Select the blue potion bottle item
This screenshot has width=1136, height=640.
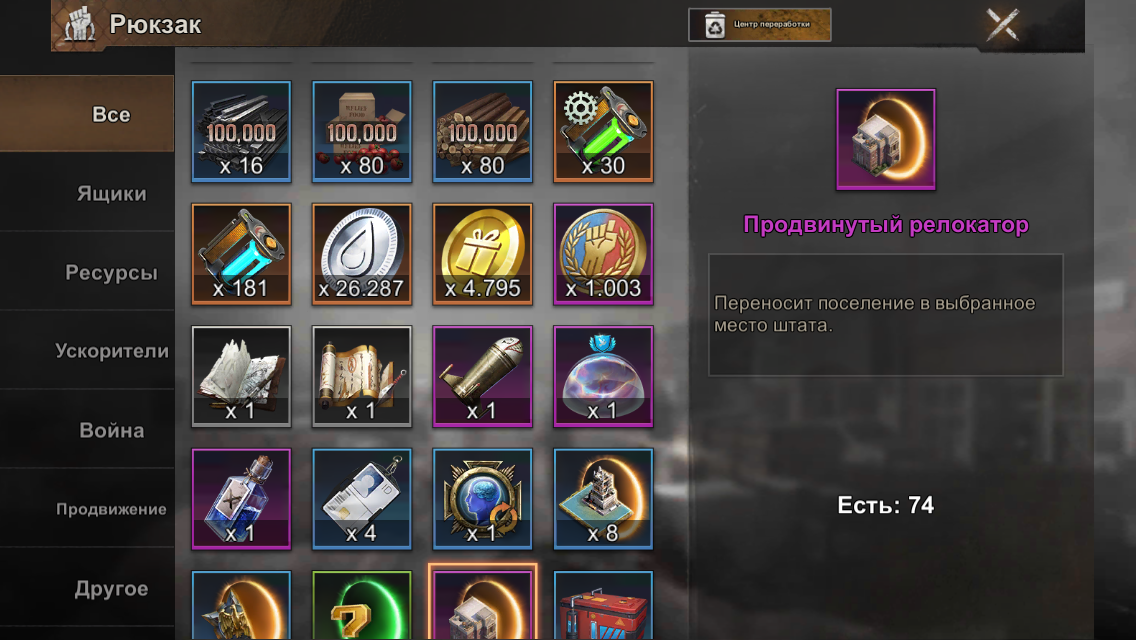coord(241,499)
